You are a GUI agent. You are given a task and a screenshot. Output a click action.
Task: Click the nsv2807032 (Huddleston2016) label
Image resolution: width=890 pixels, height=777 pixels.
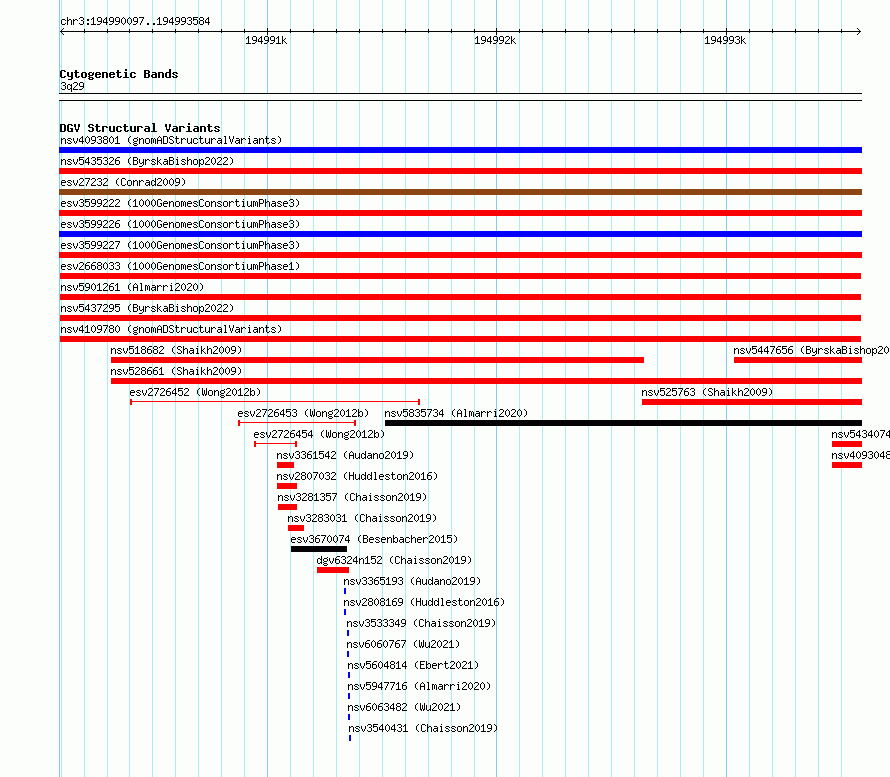pos(357,476)
